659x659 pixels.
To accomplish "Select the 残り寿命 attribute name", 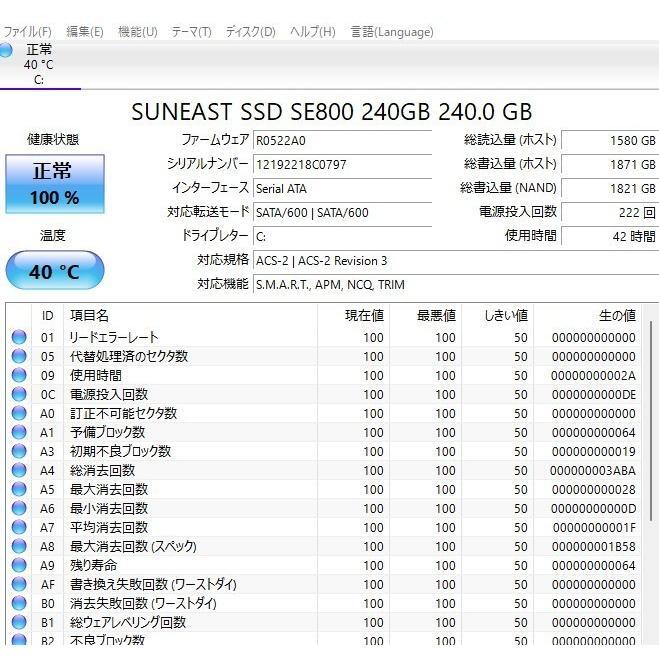I will tap(93, 565).
